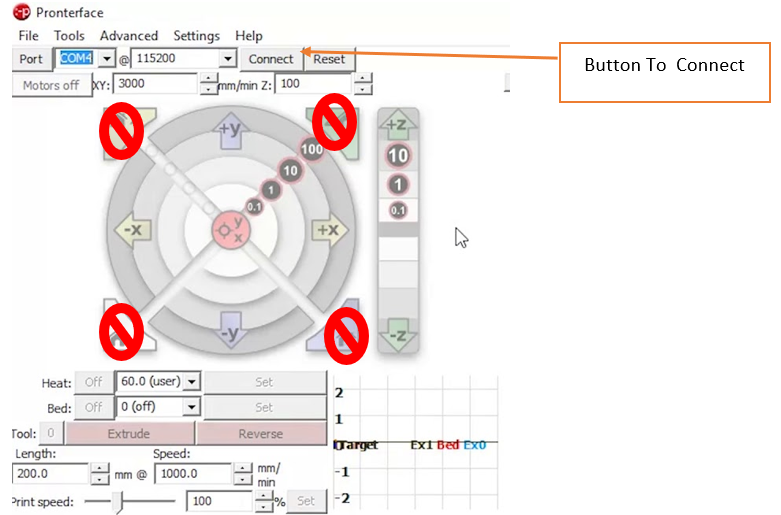Click the Port button
The image size is (781, 515).
(x=31, y=59)
